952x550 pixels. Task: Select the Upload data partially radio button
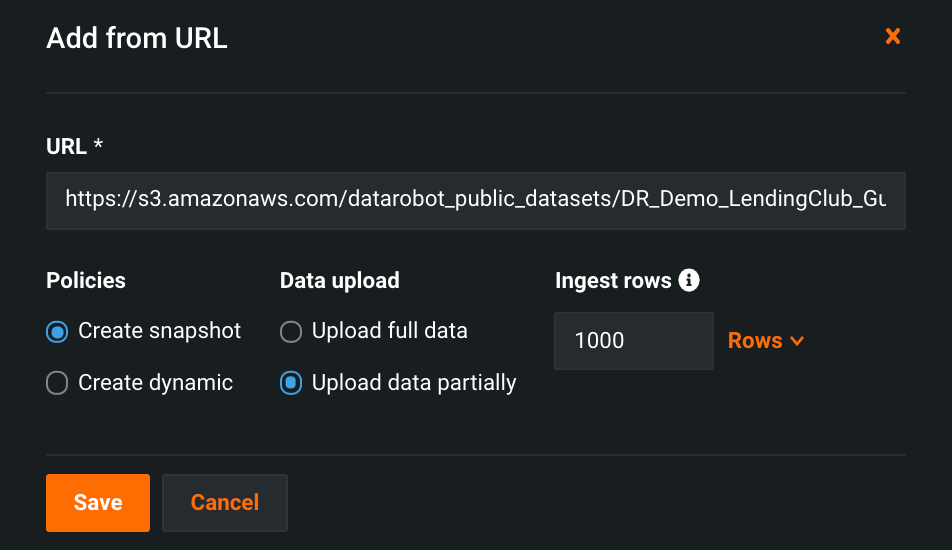click(291, 383)
